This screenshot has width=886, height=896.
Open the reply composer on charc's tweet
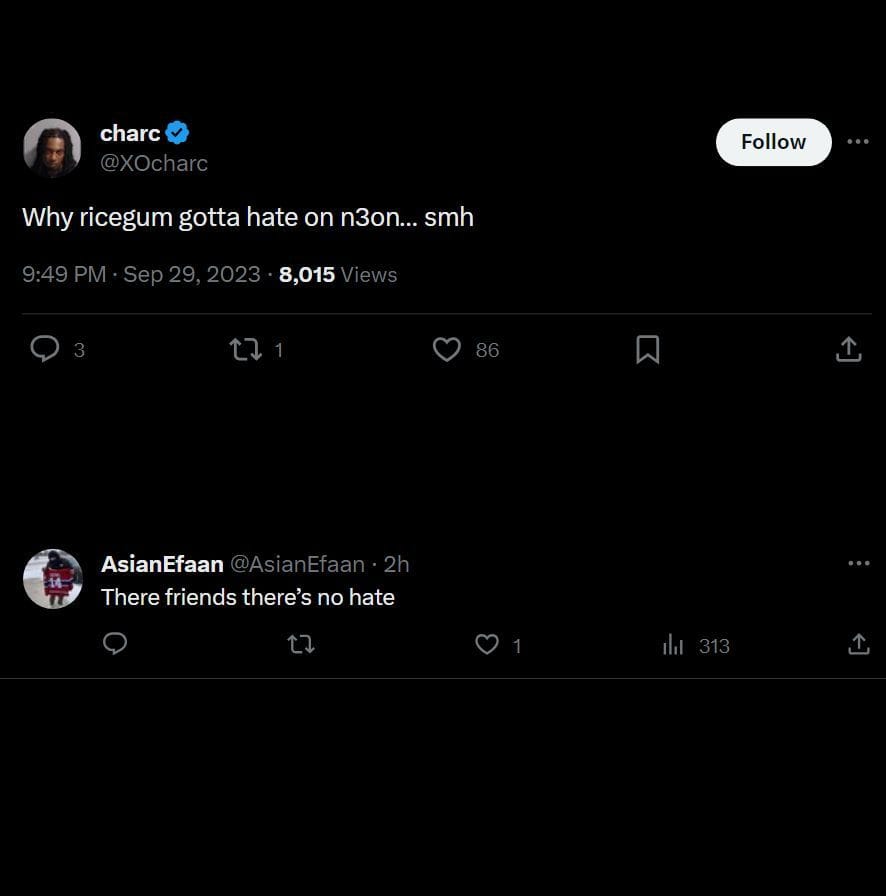[x=45, y=350]
